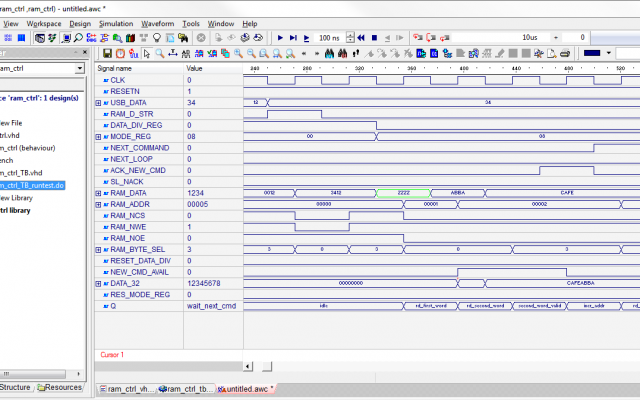Image resolution: width=640 pixels, height=400 pixels.
Task: Click the magnifier zoom mode icon in waveform toolbar
Action: [x=161, y=53]
